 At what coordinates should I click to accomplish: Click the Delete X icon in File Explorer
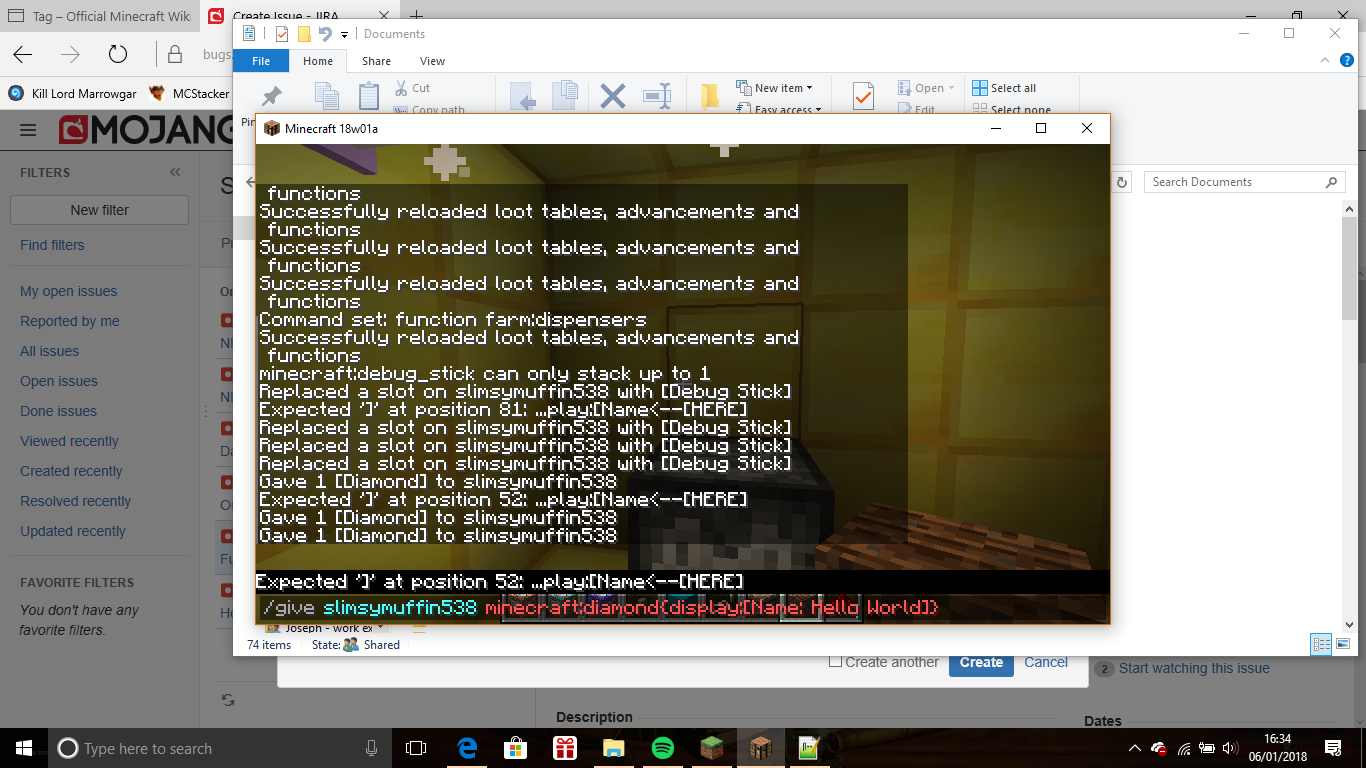(612, 96)
